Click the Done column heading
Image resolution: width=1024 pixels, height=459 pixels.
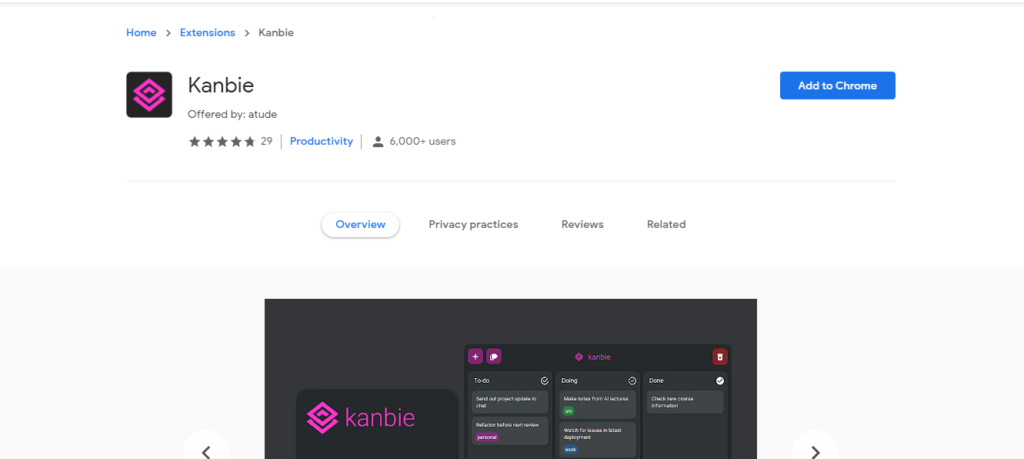656,381
